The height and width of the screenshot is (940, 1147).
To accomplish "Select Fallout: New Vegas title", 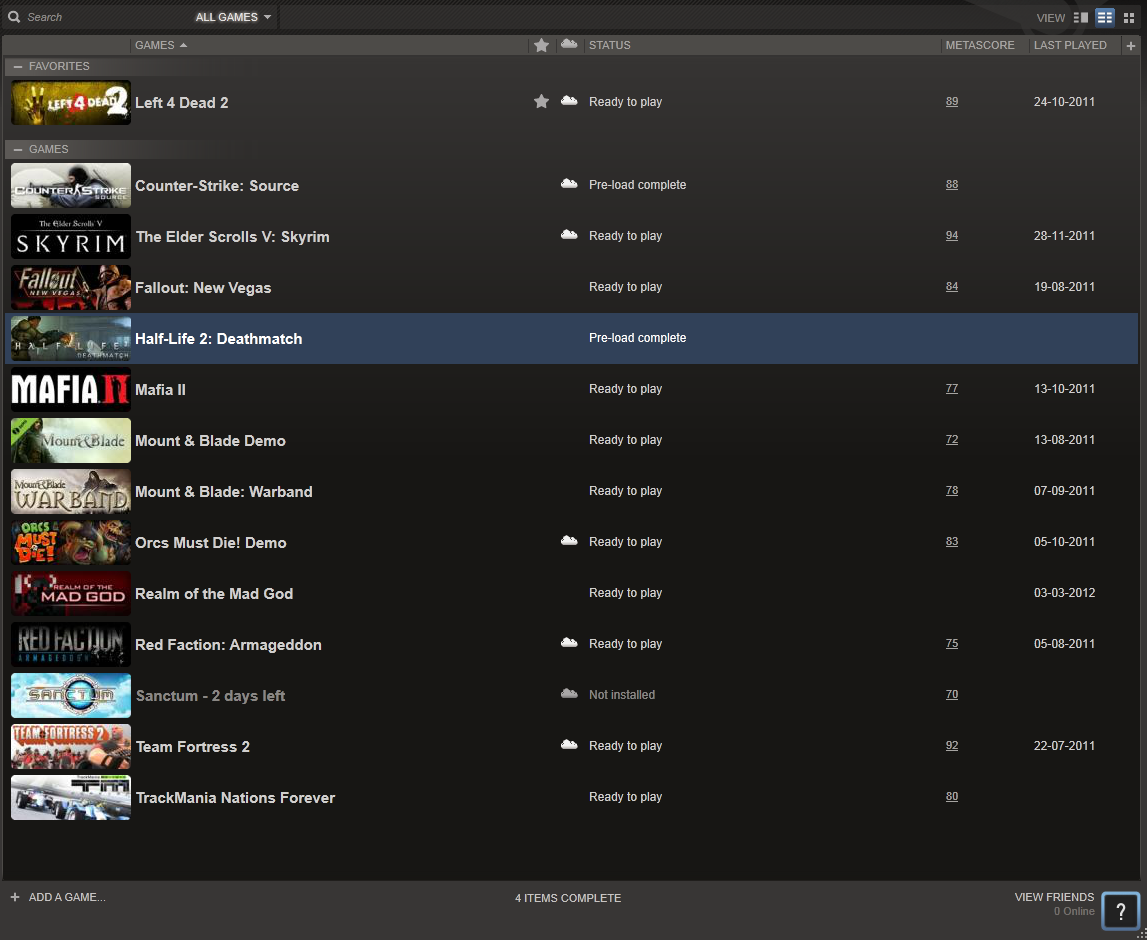I will pyautogui.click(x=203, y=288).
